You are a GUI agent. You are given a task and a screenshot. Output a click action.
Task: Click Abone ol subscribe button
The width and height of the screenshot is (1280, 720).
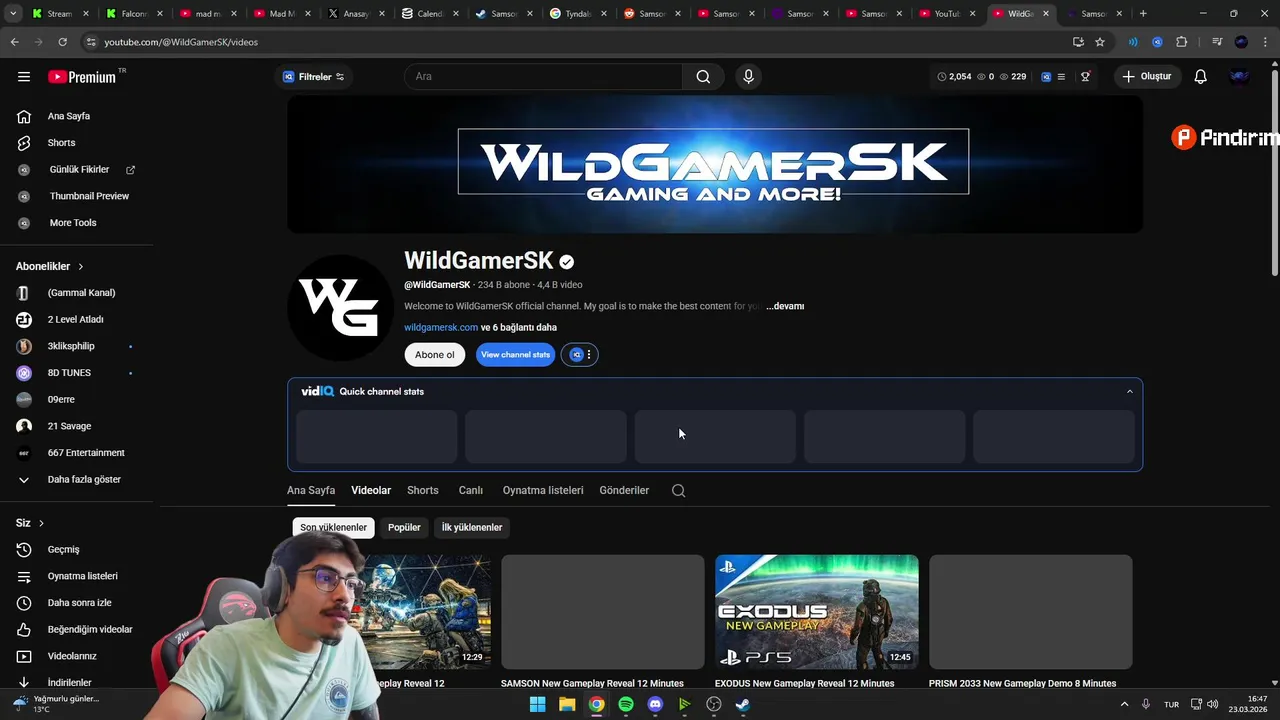435,354
